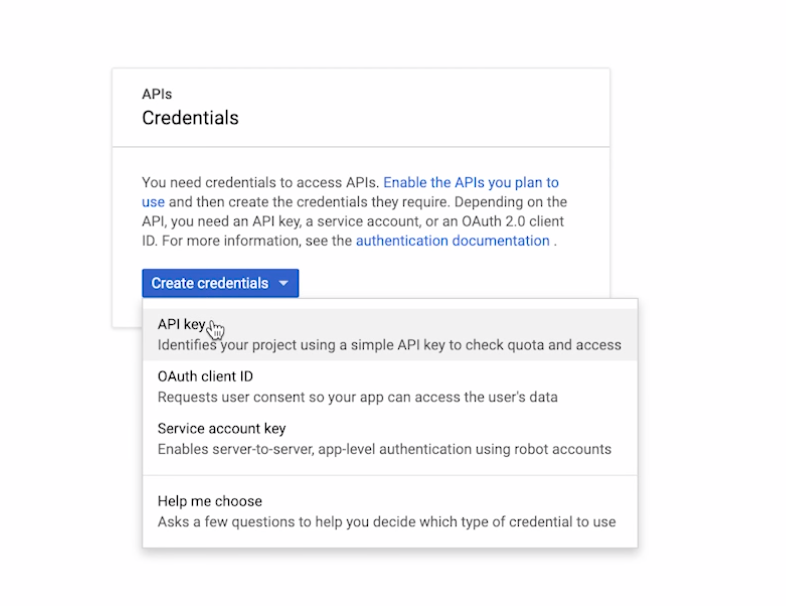This screenshot has width=786, height=606.
Task: Click 'Requests user consent' description text
Action: pyautogui.click(x=357, y=397)
